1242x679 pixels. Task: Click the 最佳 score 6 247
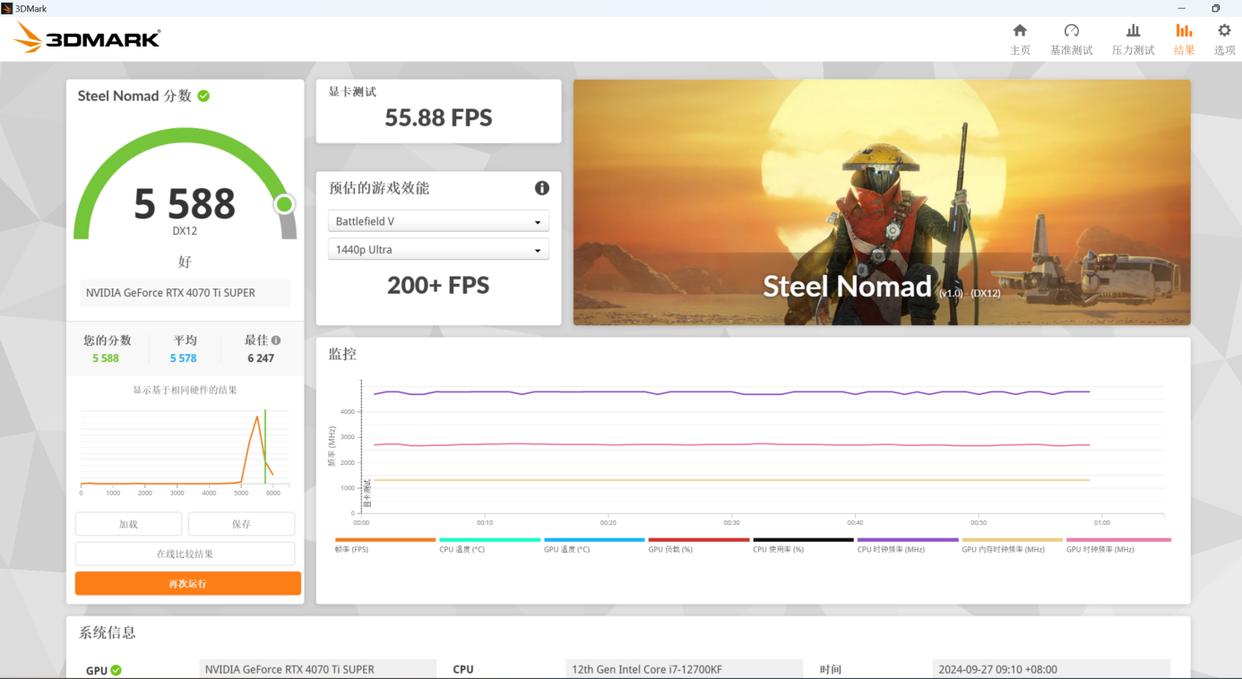[x=261, y=358]
